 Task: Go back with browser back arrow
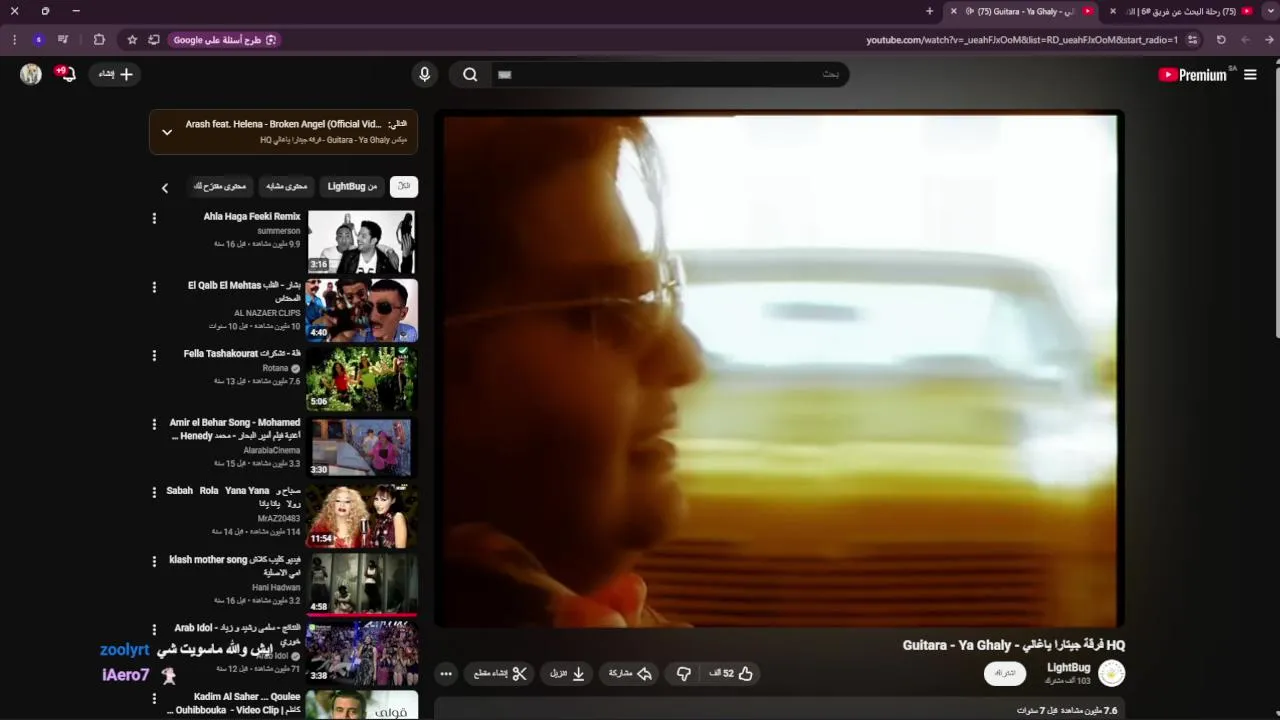click(1270, 40)
